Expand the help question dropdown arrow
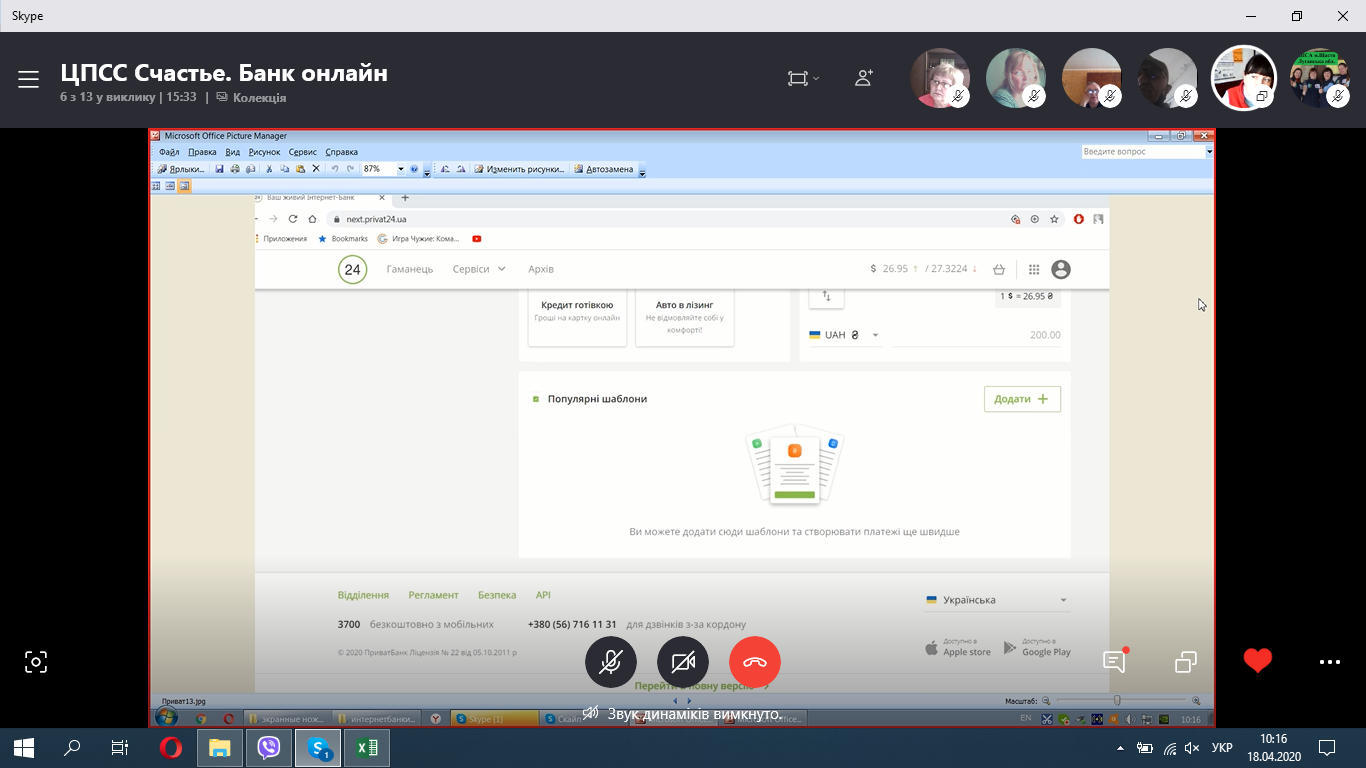The width and height of the screenshot is (1366, 768). tap(1209, 152)
